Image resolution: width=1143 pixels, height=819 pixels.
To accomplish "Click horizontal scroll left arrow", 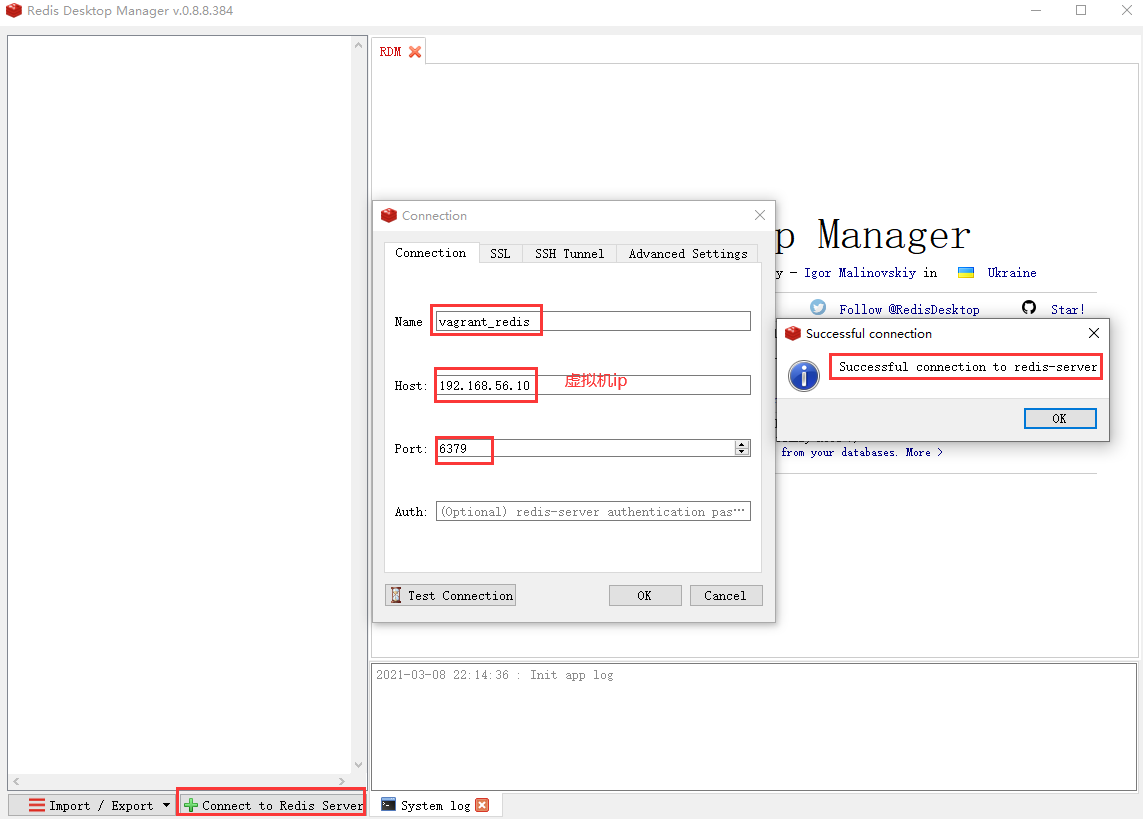I will click(16, 781).
